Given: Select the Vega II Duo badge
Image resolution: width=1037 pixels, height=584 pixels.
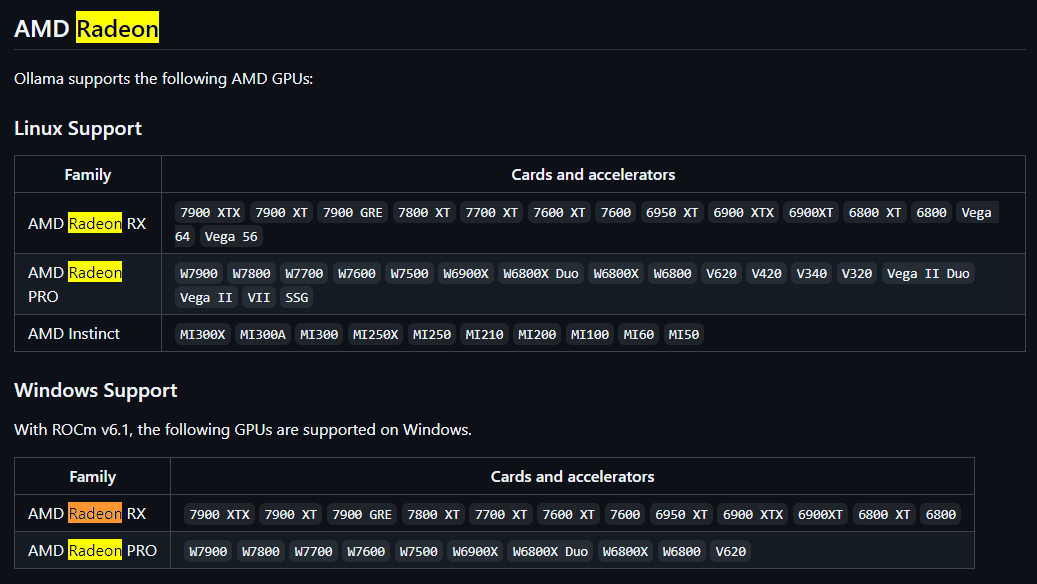Looking at the screenshot, I should 928,273.
